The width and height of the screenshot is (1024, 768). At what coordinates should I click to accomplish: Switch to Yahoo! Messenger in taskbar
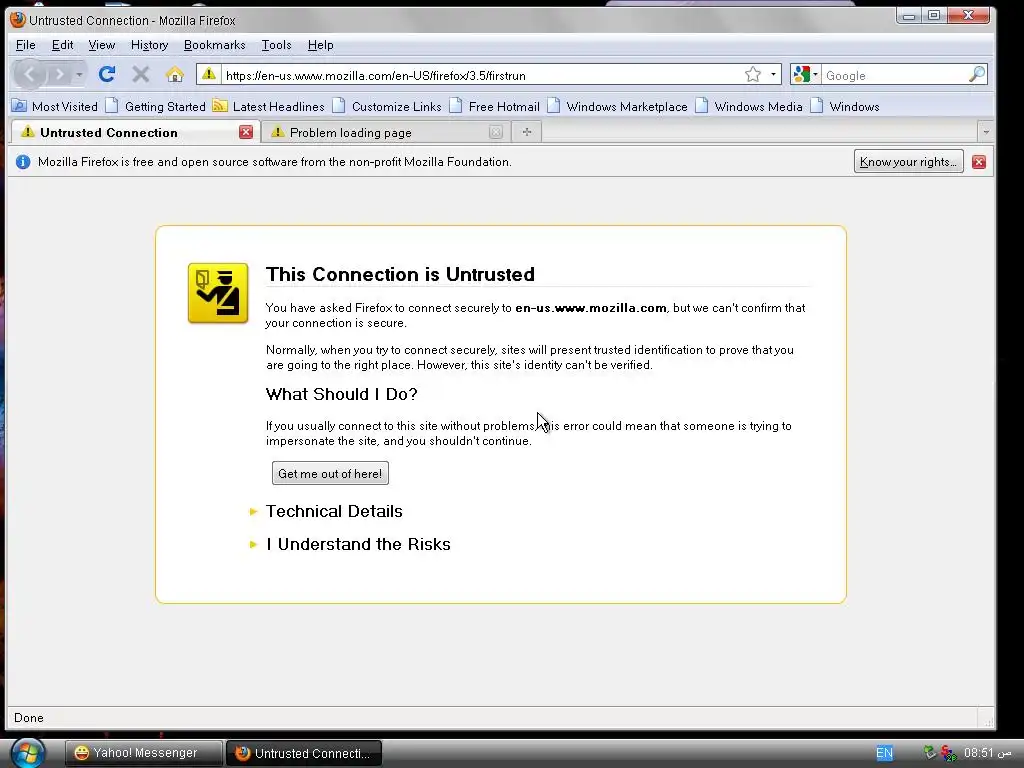point(144,753)
